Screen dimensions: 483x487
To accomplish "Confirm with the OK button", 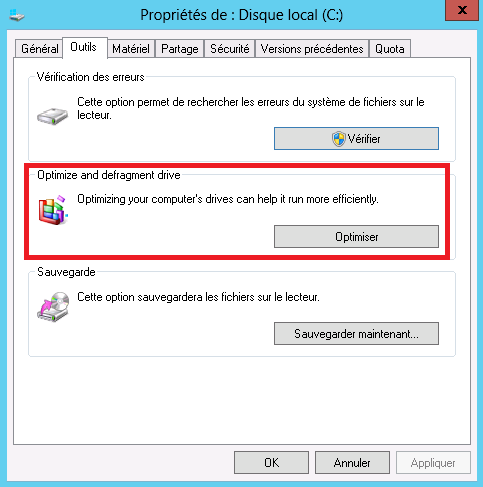I will tap(271, 463).
